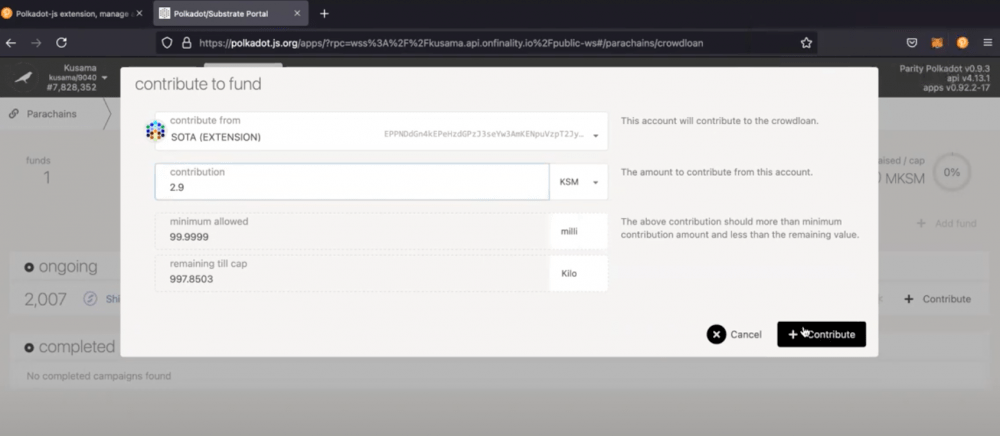This screenshot has width=1000, height=436.
Task: Click the SOTA account identicon
Action: click(x=155, y=131)
